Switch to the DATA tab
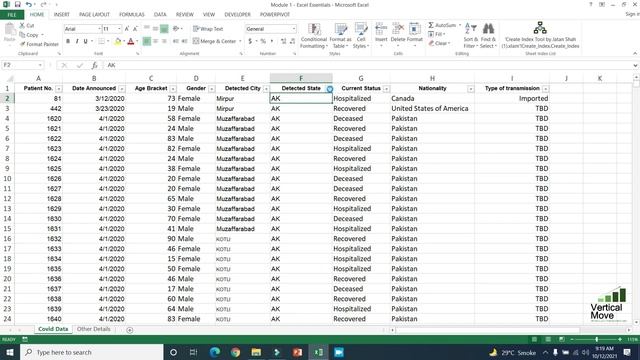Screen dimensions: 640x360 [160, 15]
